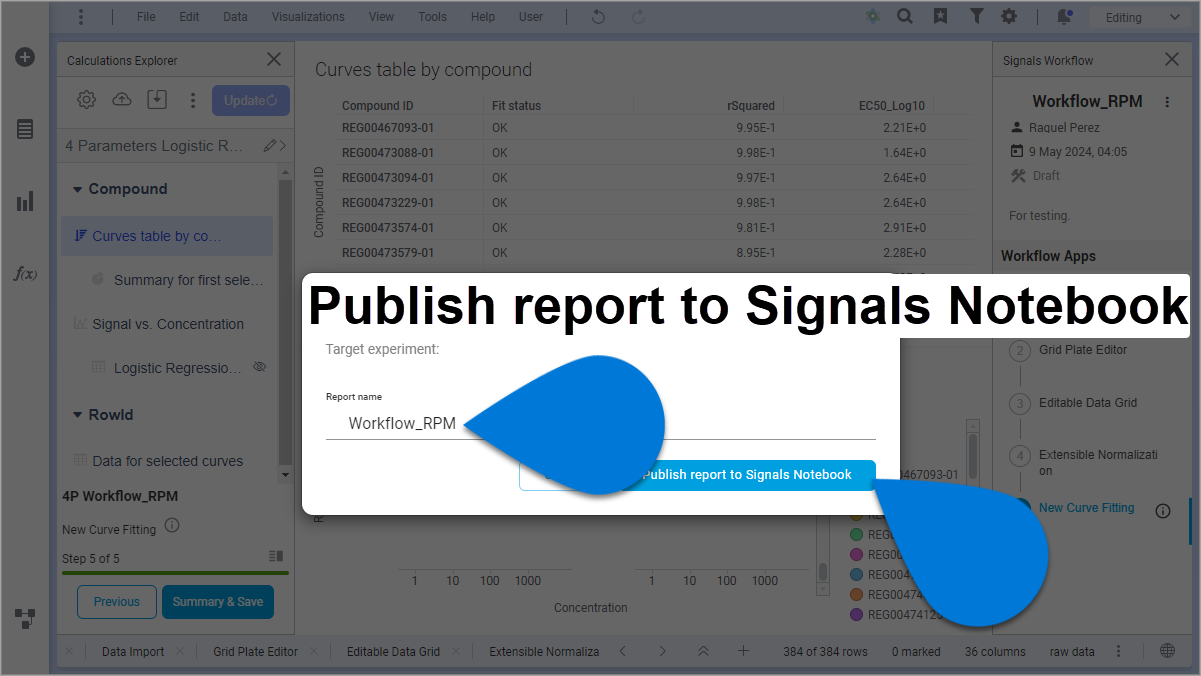Select Data for selected curves tree item

tap(166, 461)
